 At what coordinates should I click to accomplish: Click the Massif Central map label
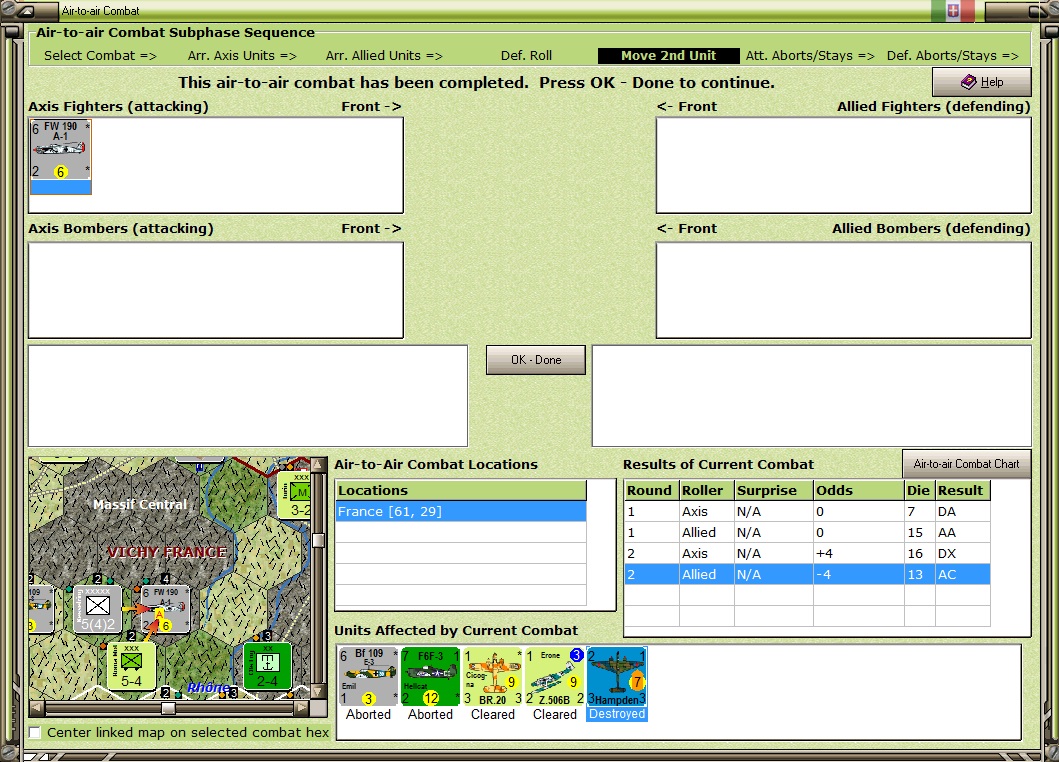140,504
